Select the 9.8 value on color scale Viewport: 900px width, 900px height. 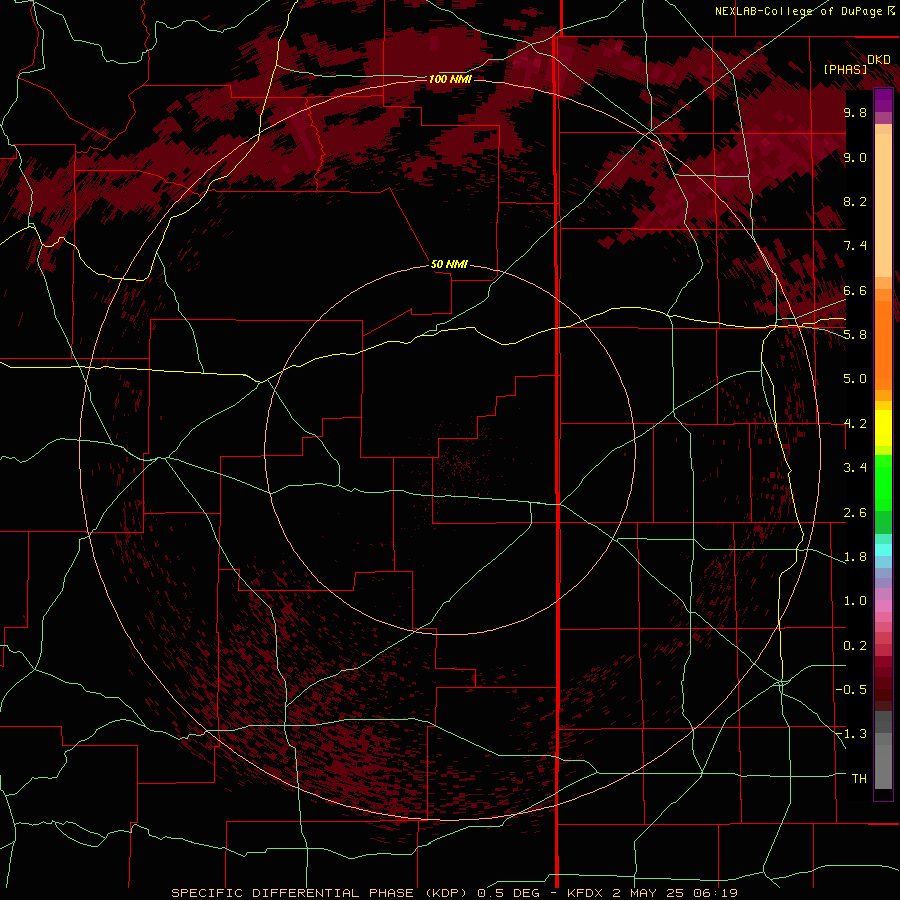pyautogui.click(x=855, y=112)
